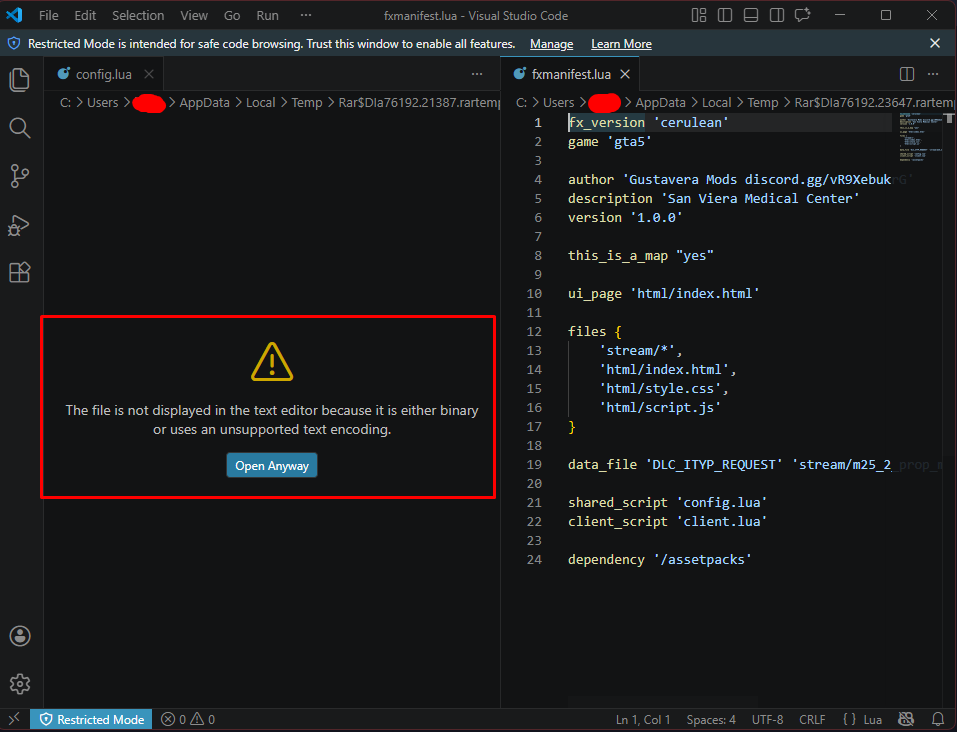The height and width of the screenshot is (732, 957).
Task: Click the Open Anyway button
Action: (x=271, y=465)
